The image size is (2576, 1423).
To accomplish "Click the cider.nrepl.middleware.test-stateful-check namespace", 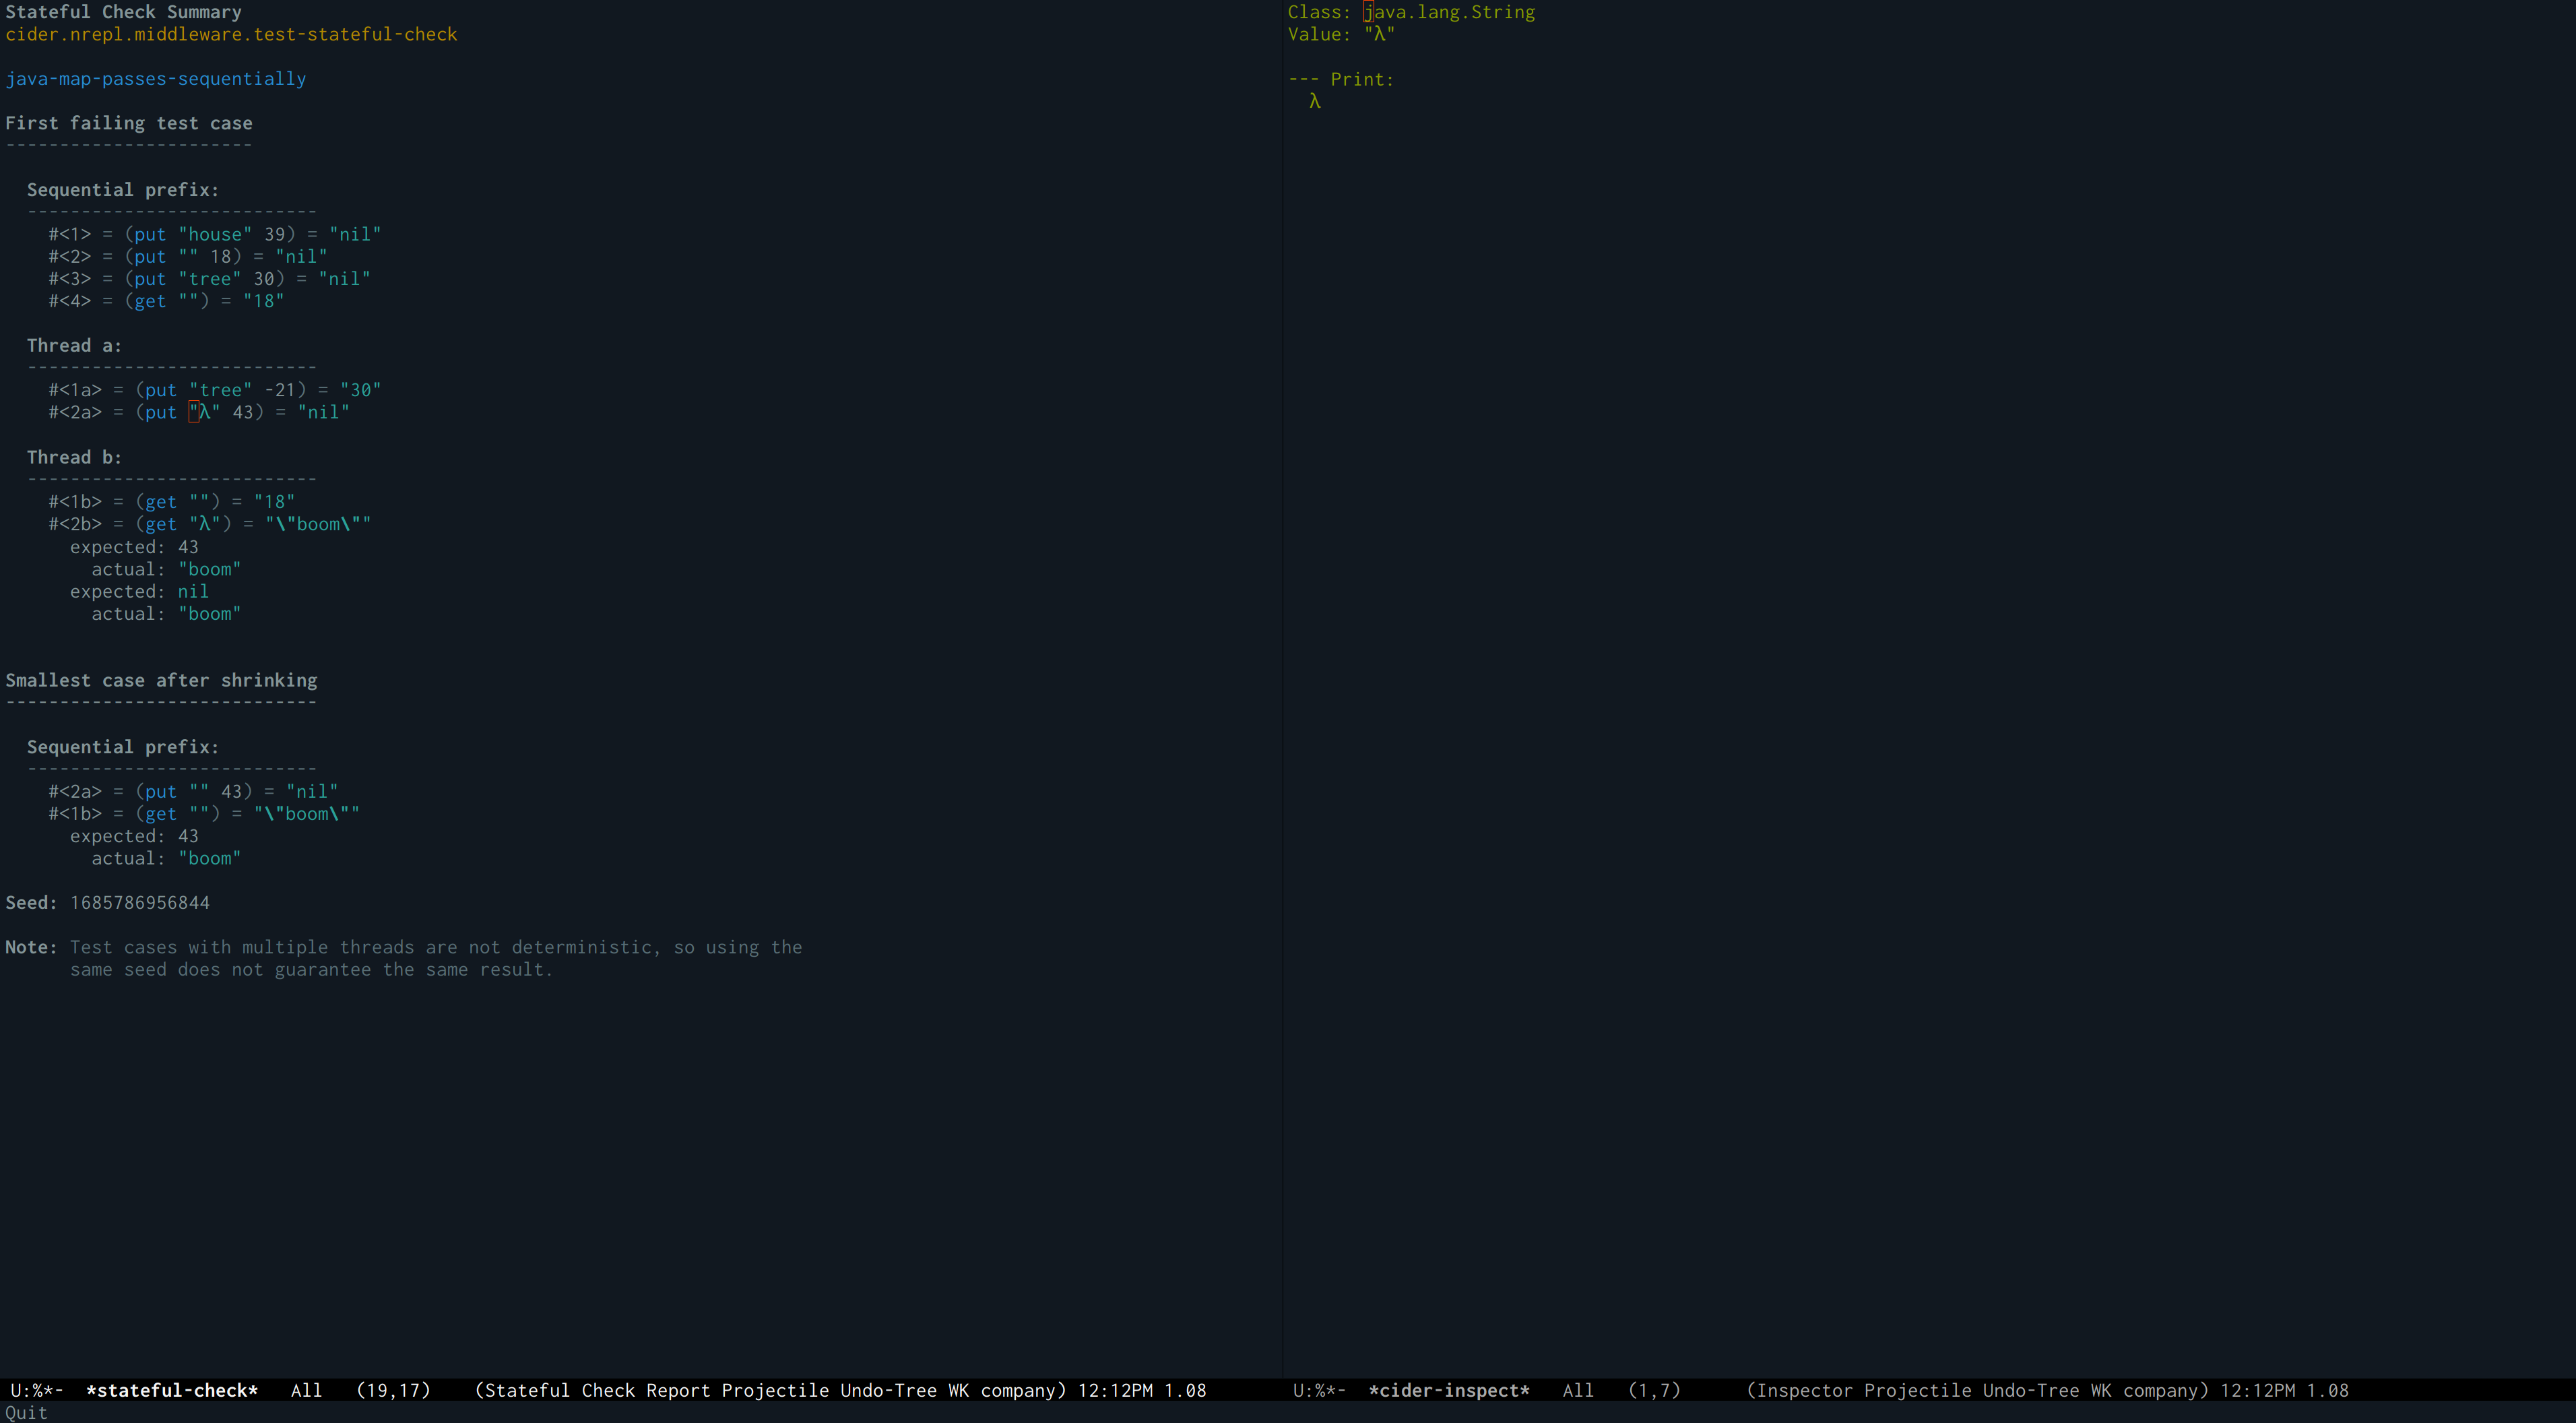I will (231, 34).
